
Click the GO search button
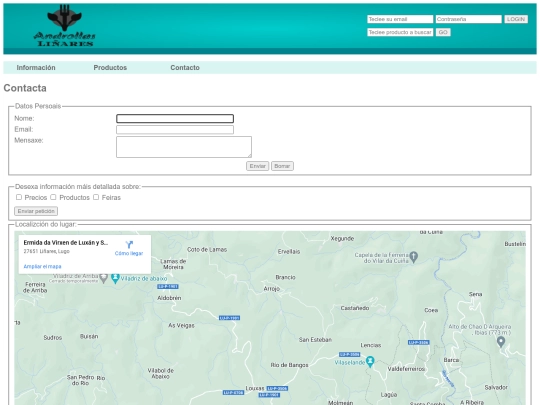coord(443,32)
